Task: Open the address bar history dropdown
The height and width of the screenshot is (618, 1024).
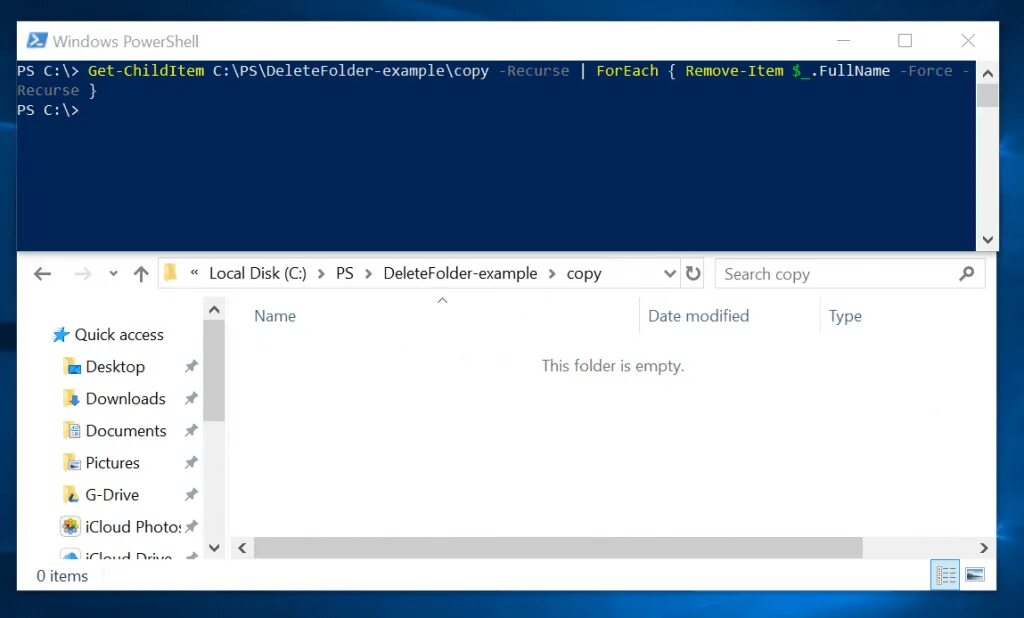Action: [x=669, y=274]
